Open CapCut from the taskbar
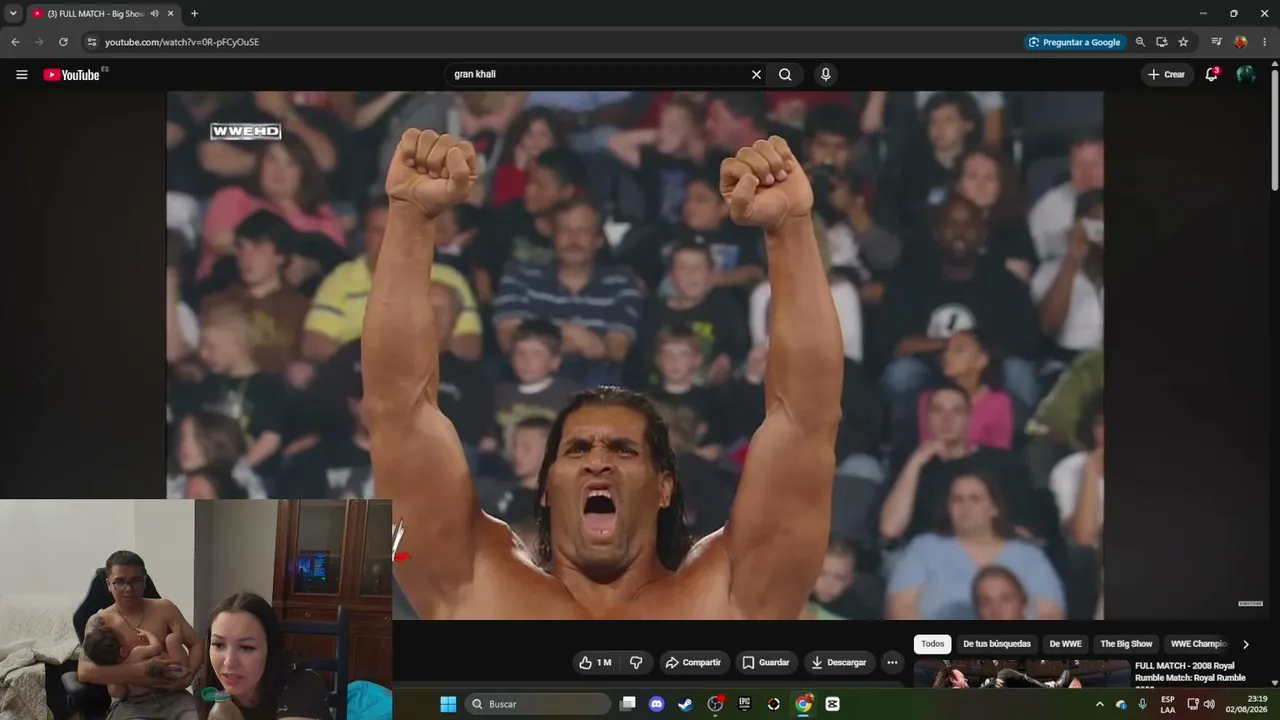The image size is (1280, 720). click(832, 704)
